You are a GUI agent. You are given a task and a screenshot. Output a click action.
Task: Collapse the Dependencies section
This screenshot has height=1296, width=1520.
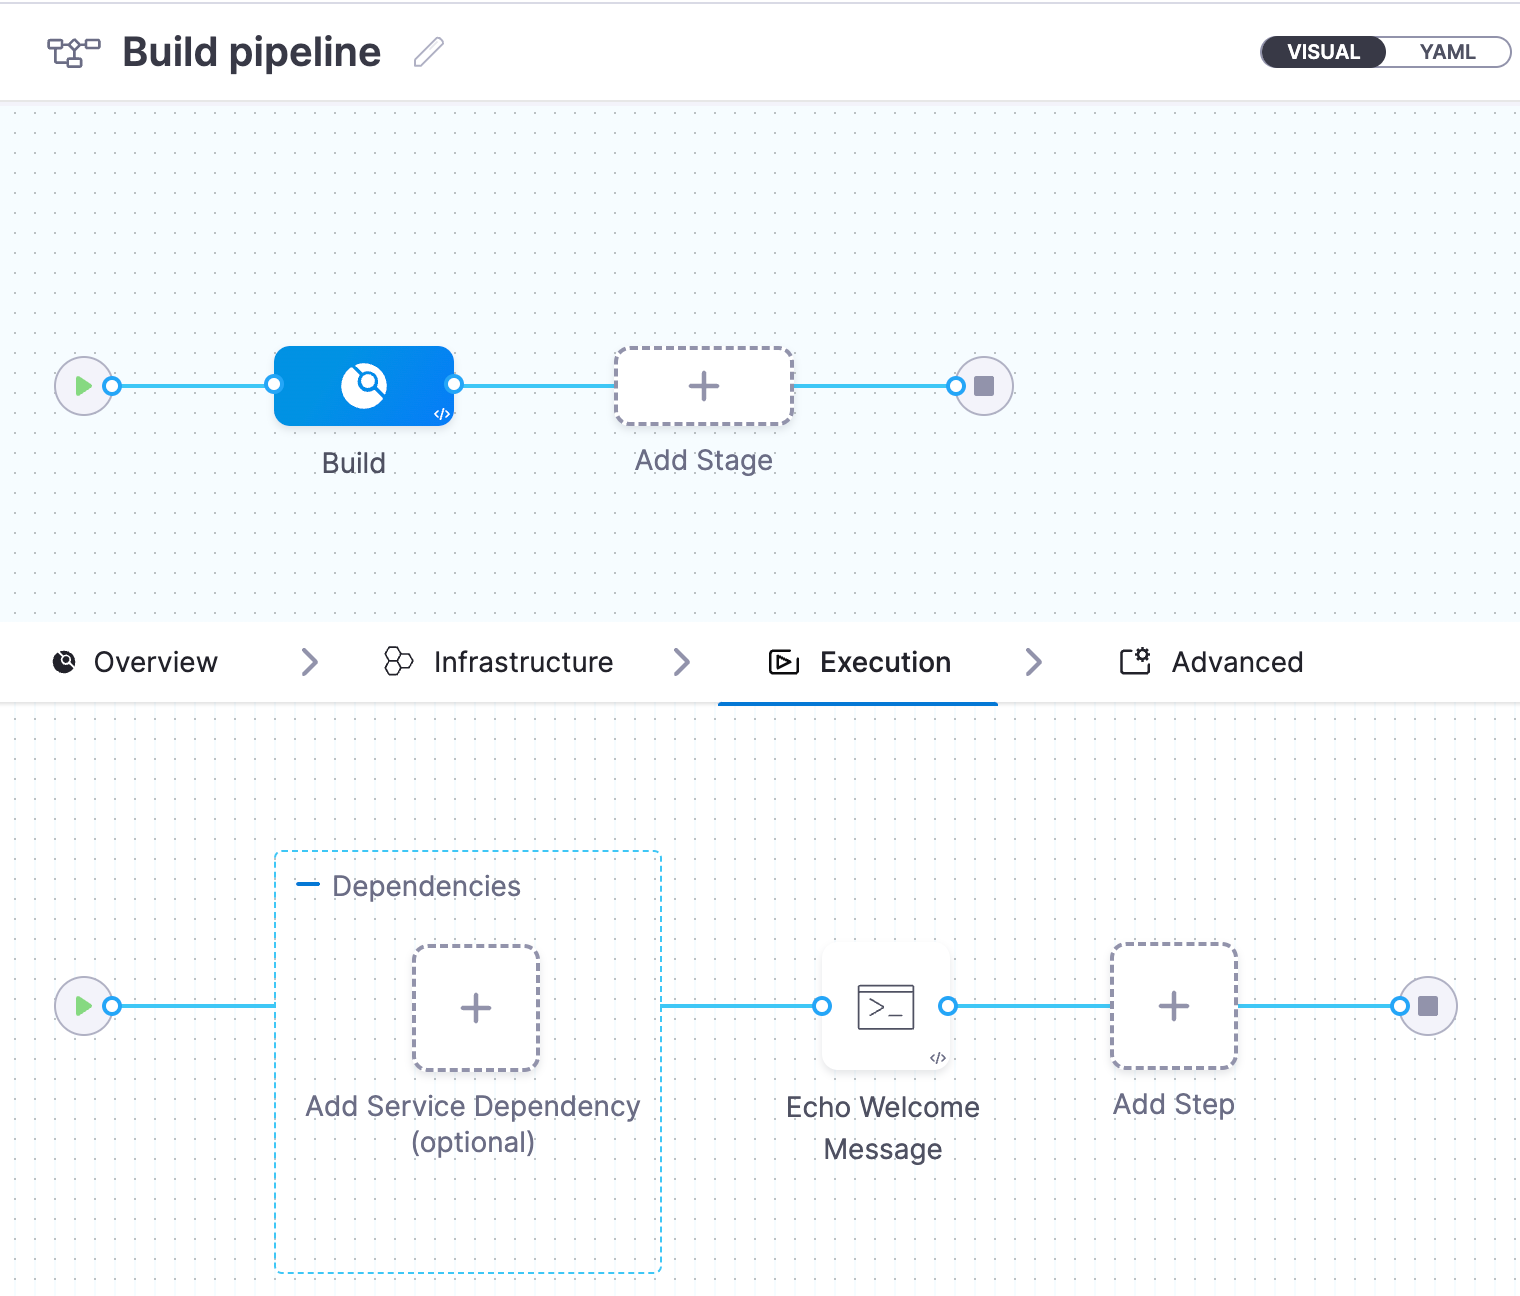[x=308, y=884]
